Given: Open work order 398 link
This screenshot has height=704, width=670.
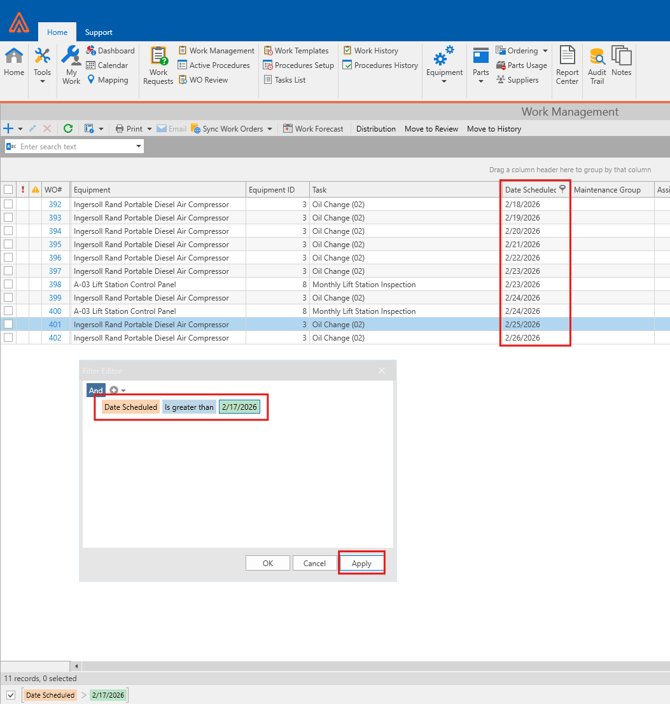Looking at the screenshot, I should (55, 284).
